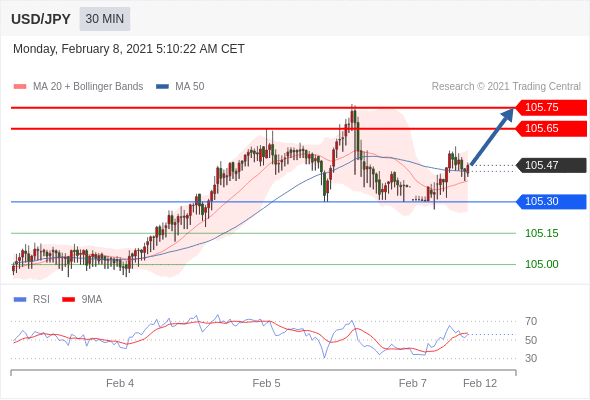Click the blue MA 50 legend swatch

162,87
